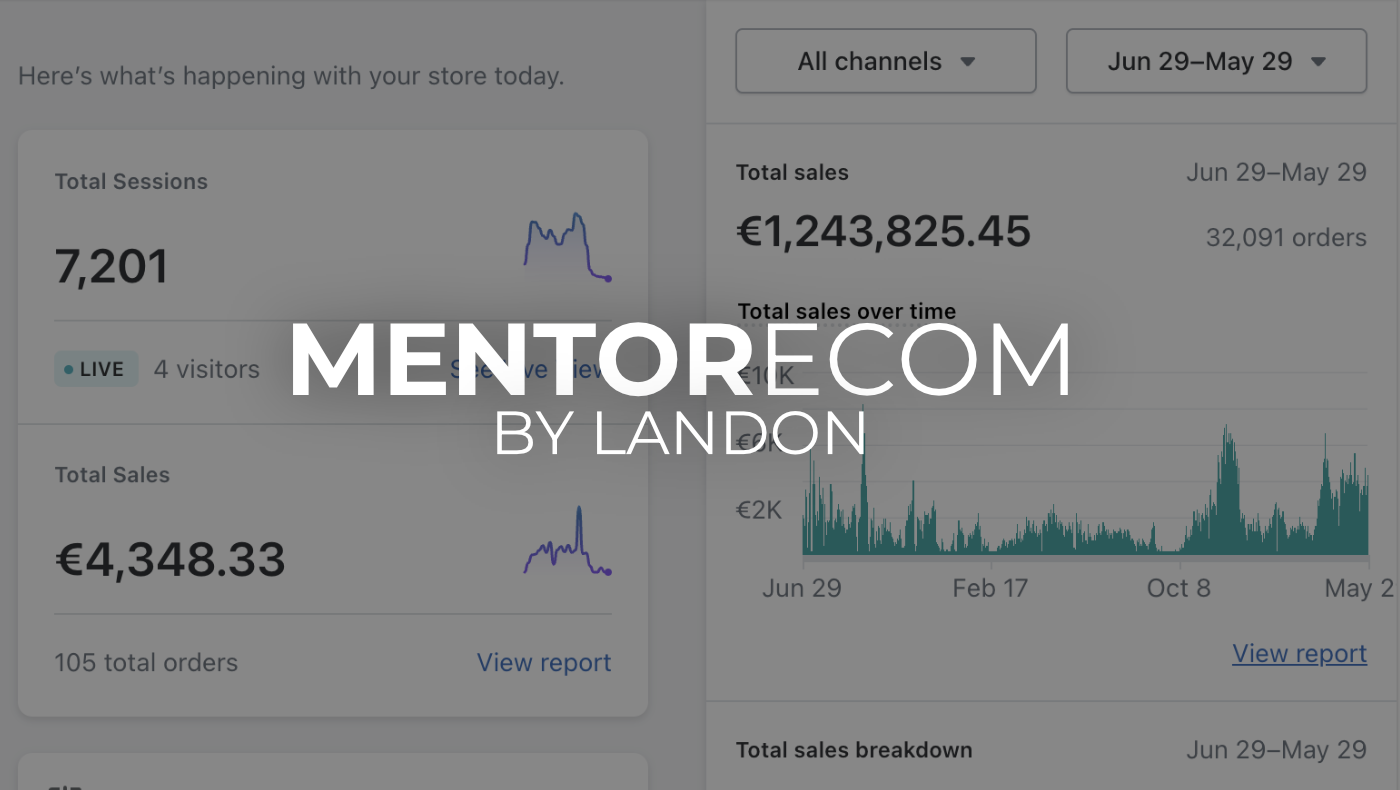Select the €1,243,825.45 total sales figure
The image size is (1400, 790).
coord(883,232)
